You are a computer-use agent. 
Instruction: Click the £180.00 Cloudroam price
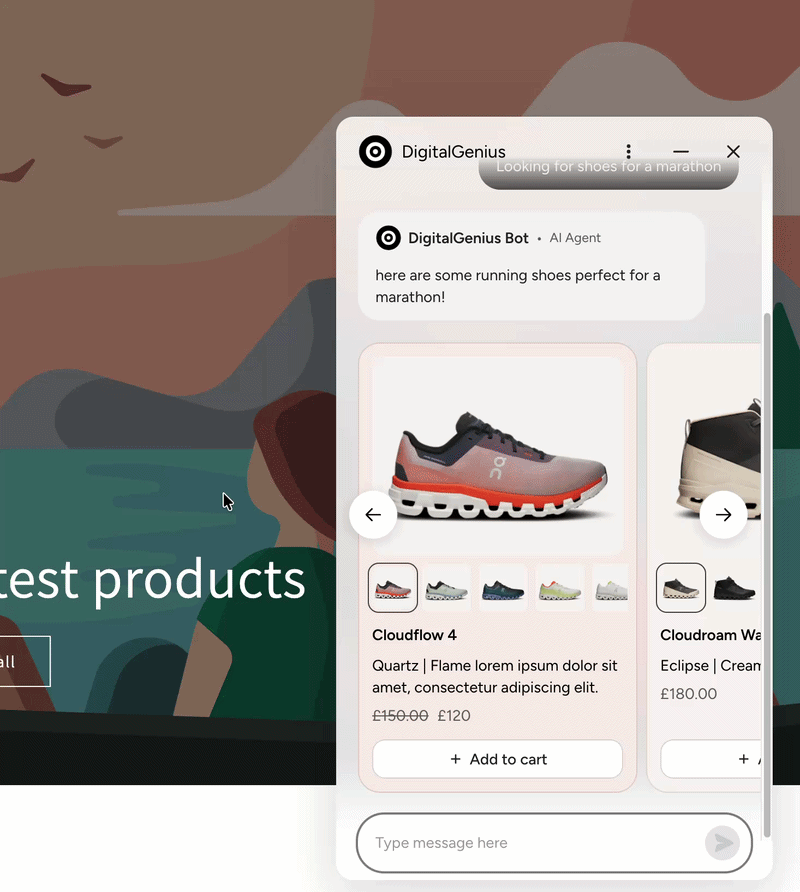(x=688, y=694)
